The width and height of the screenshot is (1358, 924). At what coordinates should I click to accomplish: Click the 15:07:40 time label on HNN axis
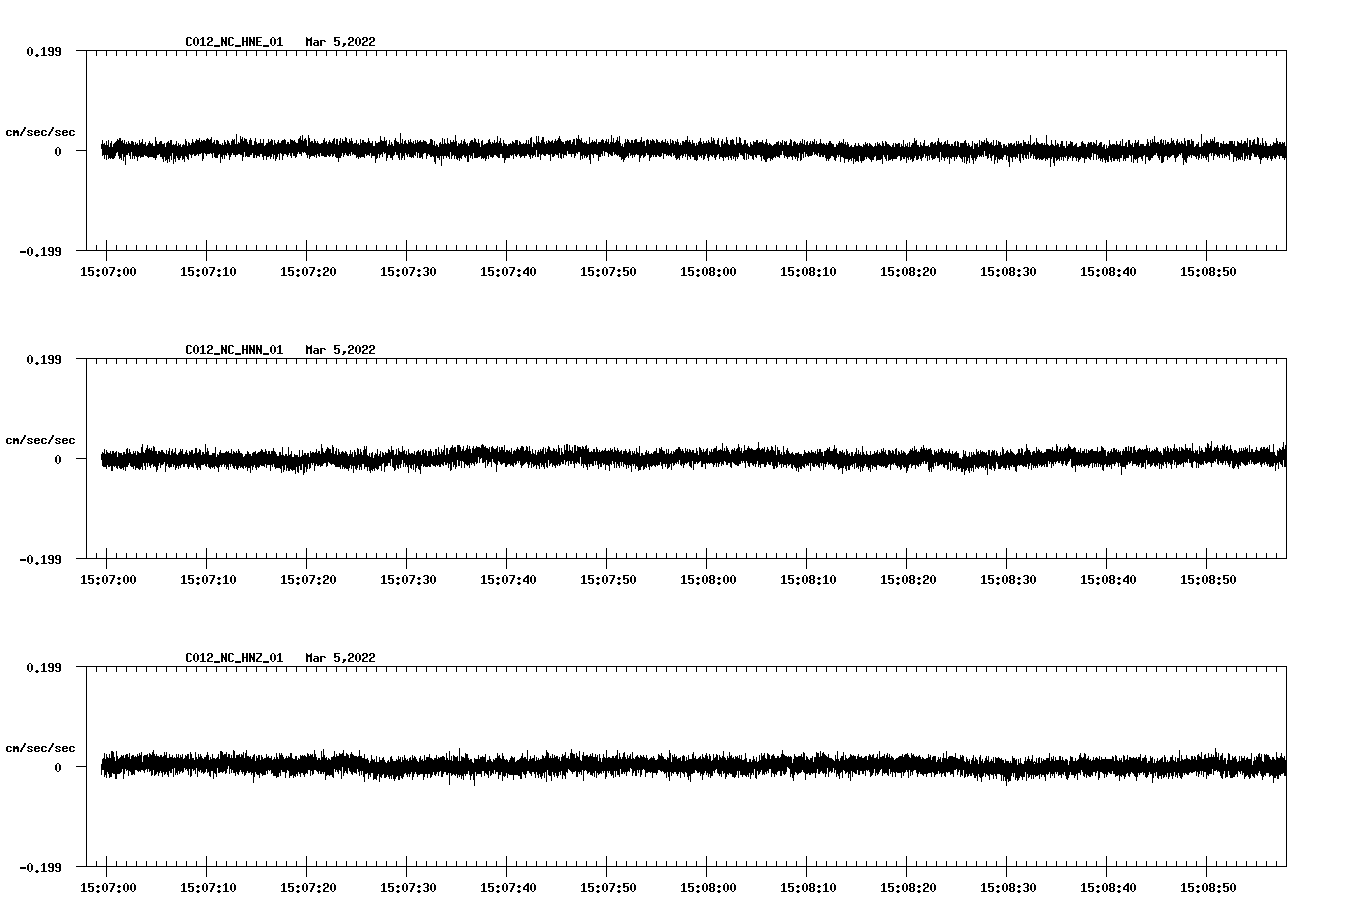coord(508,580)
